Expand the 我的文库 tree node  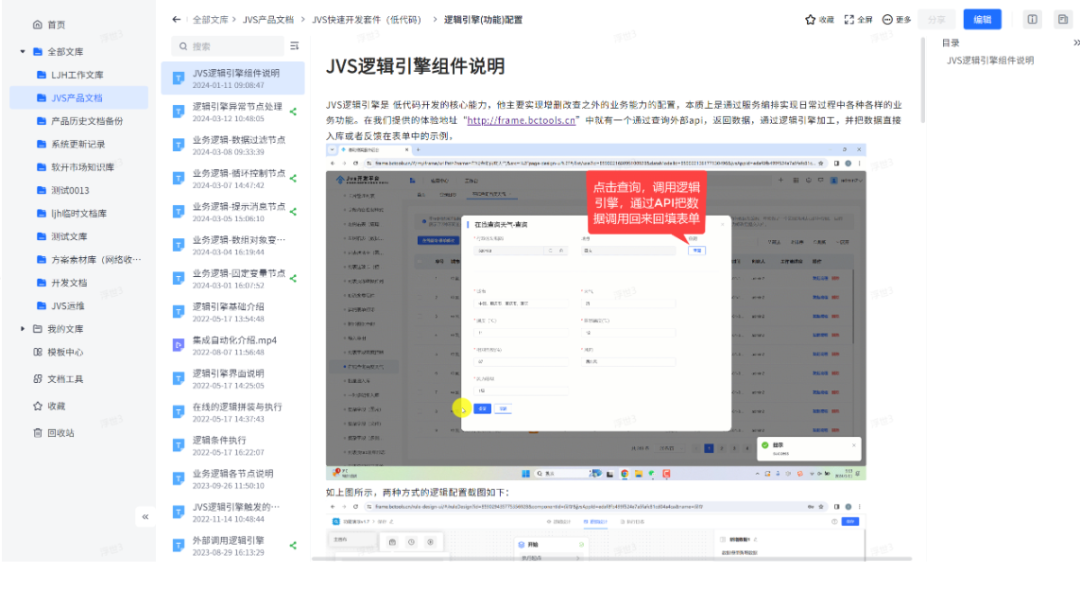point(22,329)
